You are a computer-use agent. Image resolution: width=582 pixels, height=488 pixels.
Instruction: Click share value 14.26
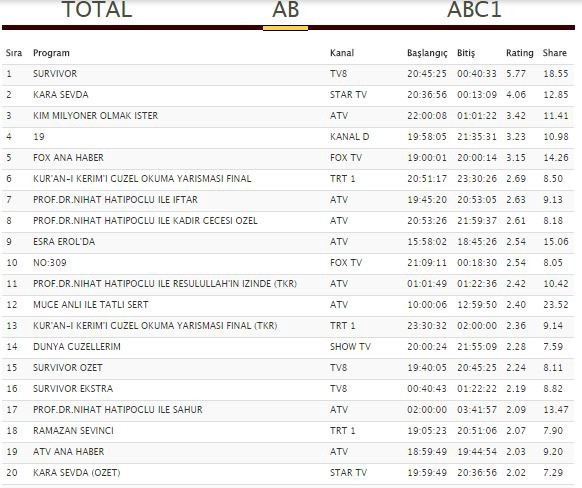click(x=556, y=157)
